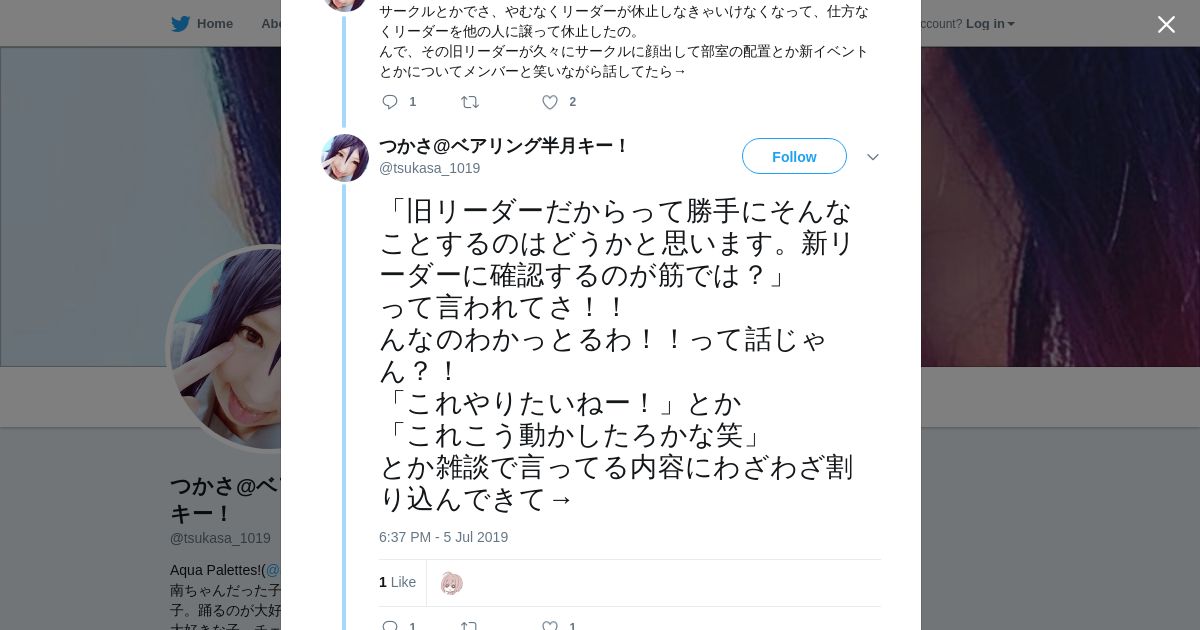The width and height of the screenshot is (1200, 630).
Task: Open the tweet timestamp 6:37 PM - 5 Jul 2019
Action: (443, 537)
